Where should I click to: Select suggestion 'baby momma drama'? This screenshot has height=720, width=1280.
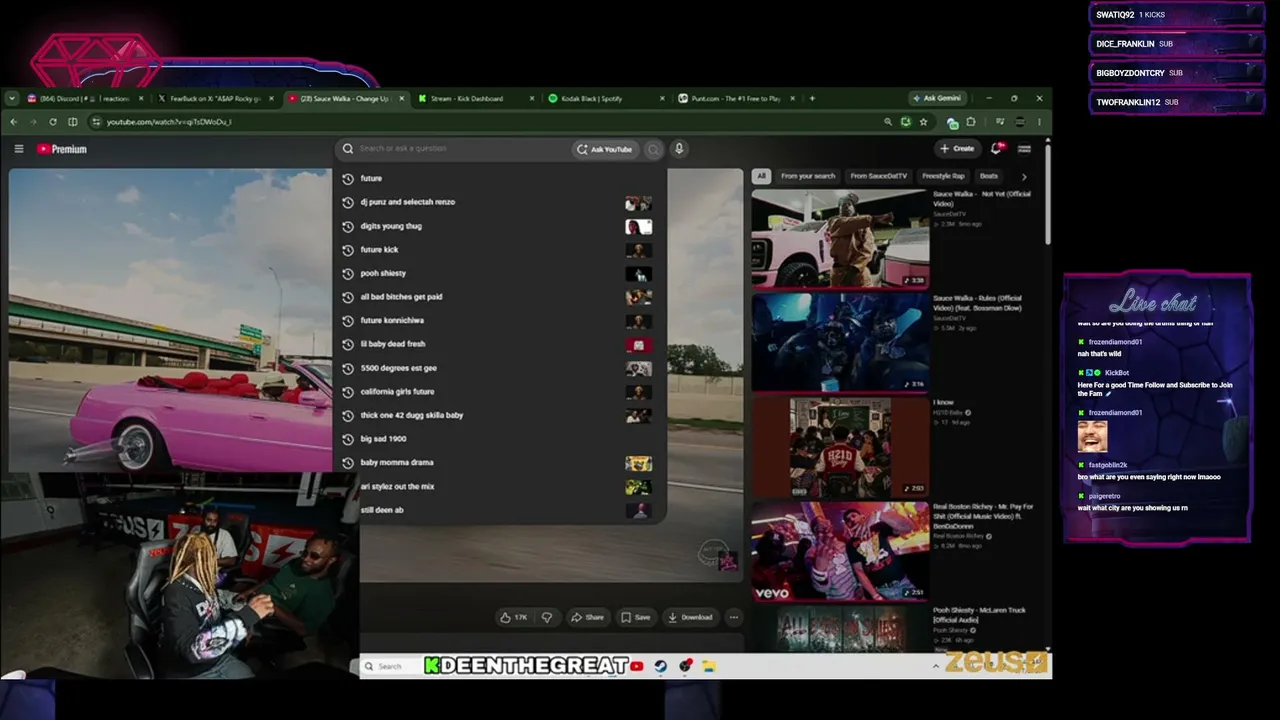point(500,462)
